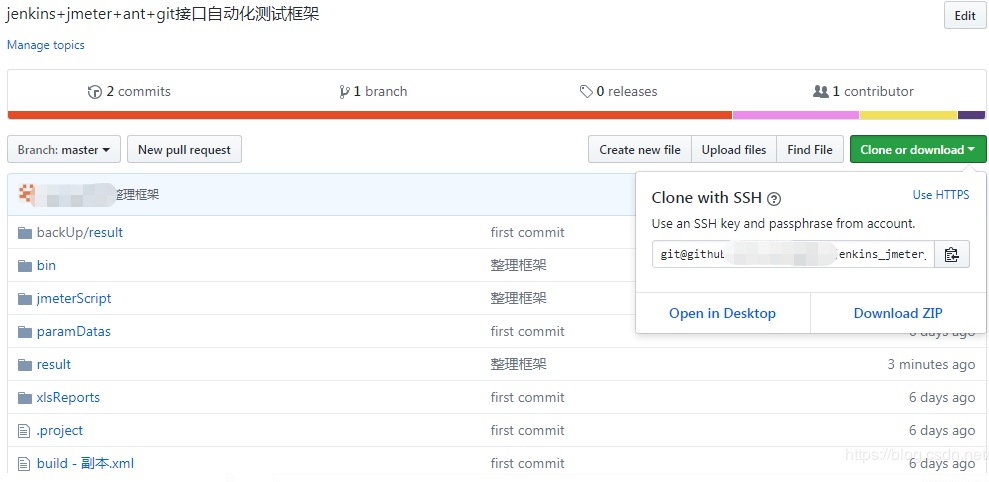Click first commit message on paramDatas row

527,331
